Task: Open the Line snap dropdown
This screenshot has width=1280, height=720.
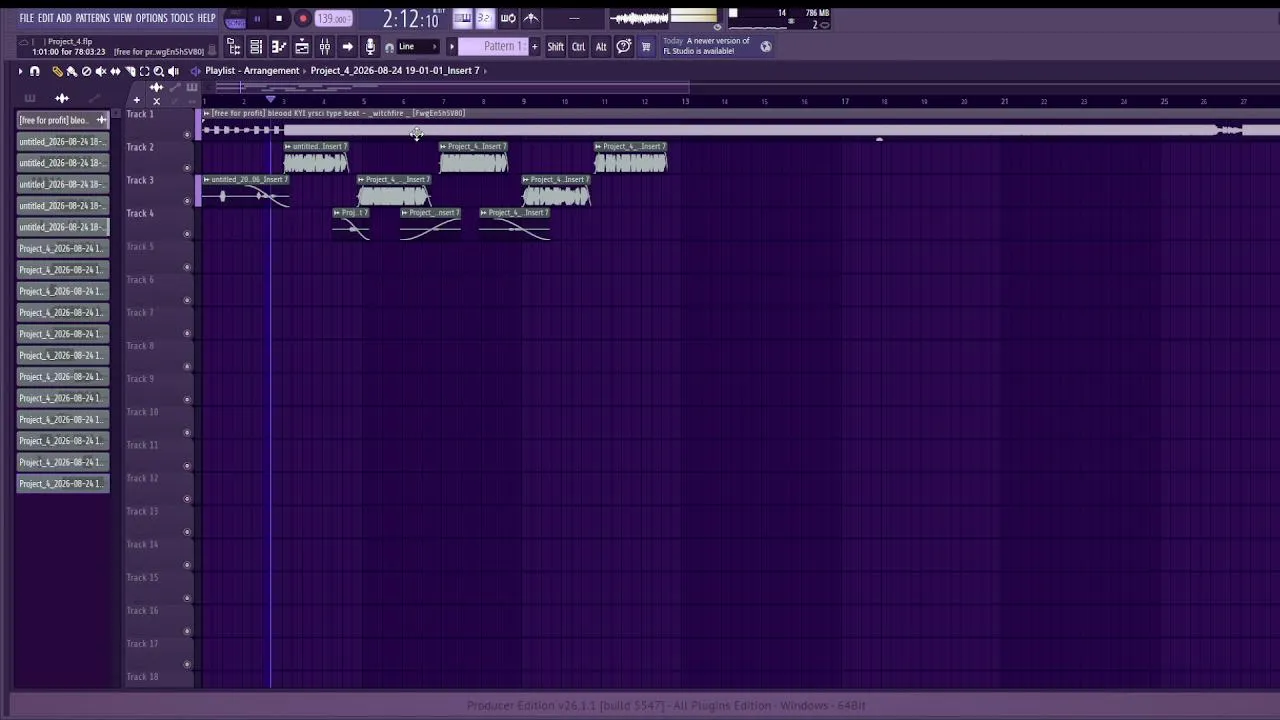Action: [417, 47]
